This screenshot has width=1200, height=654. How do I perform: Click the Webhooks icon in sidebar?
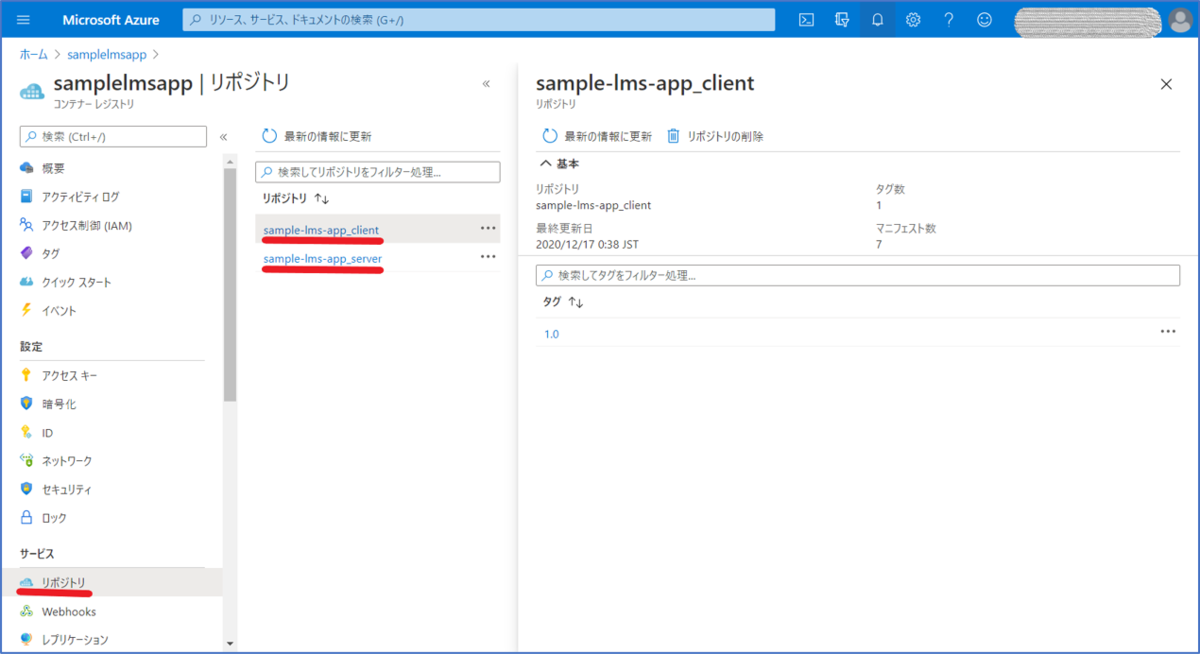(27, 611)
